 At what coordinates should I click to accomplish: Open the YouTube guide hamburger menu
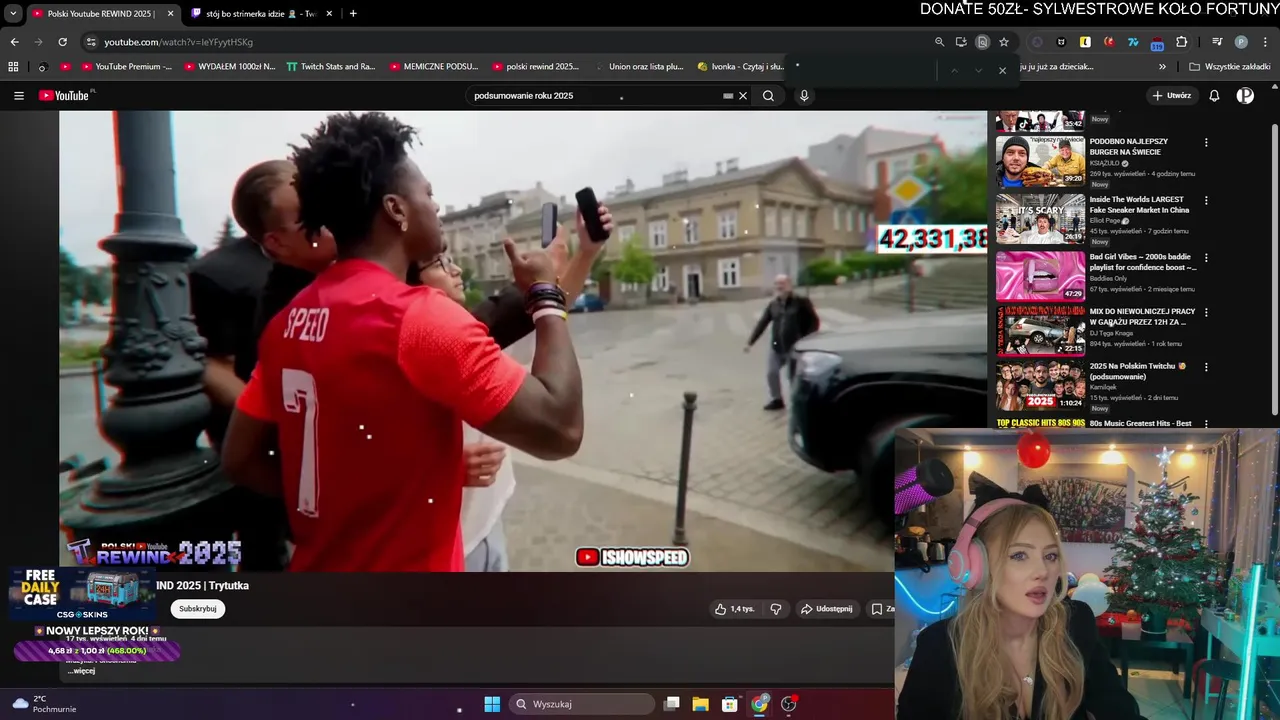point(19,96)
